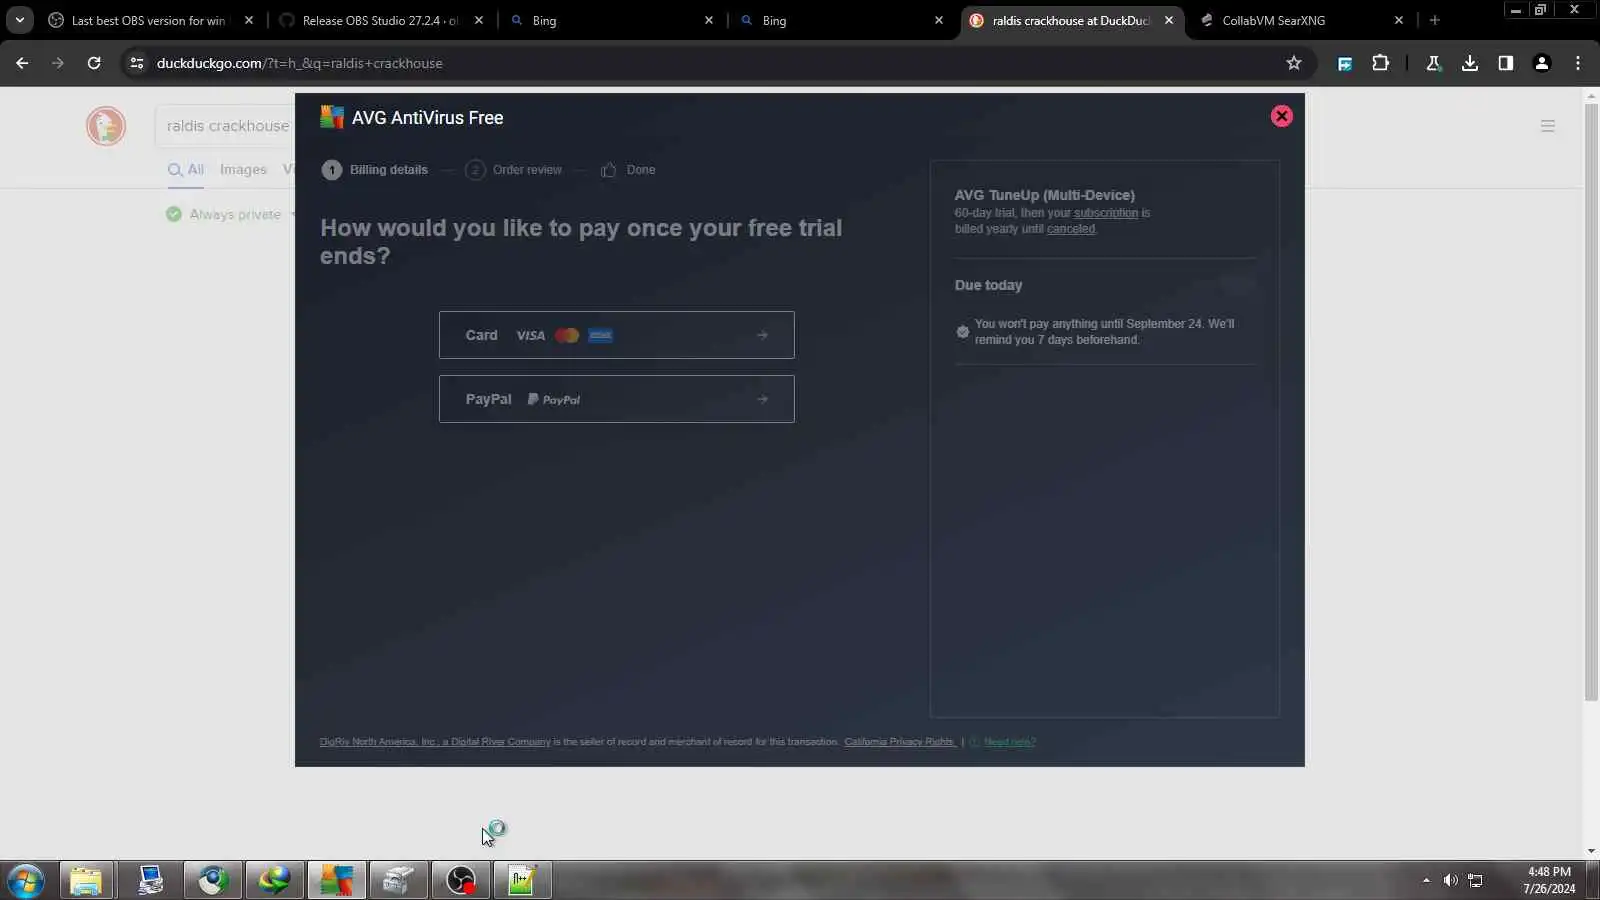This screenshot has height=900, width=1600.
Task: Click the raldis crackhouse search field
Action: (226, 126)
